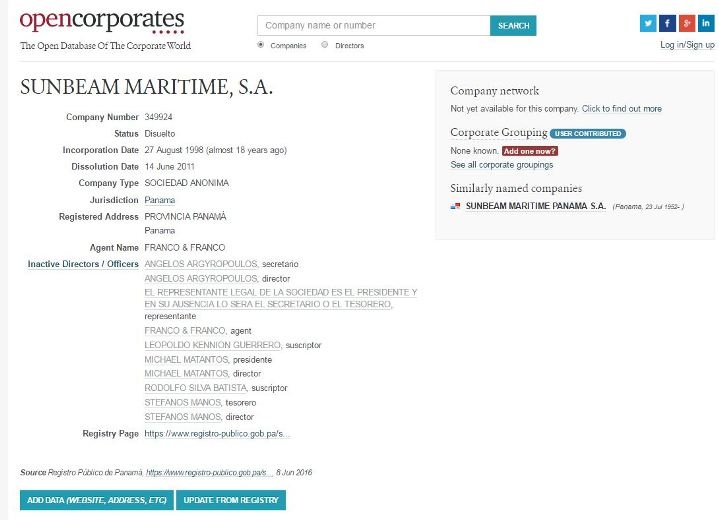
Task: Select the Directors radio button
Action: click(325, 45)
